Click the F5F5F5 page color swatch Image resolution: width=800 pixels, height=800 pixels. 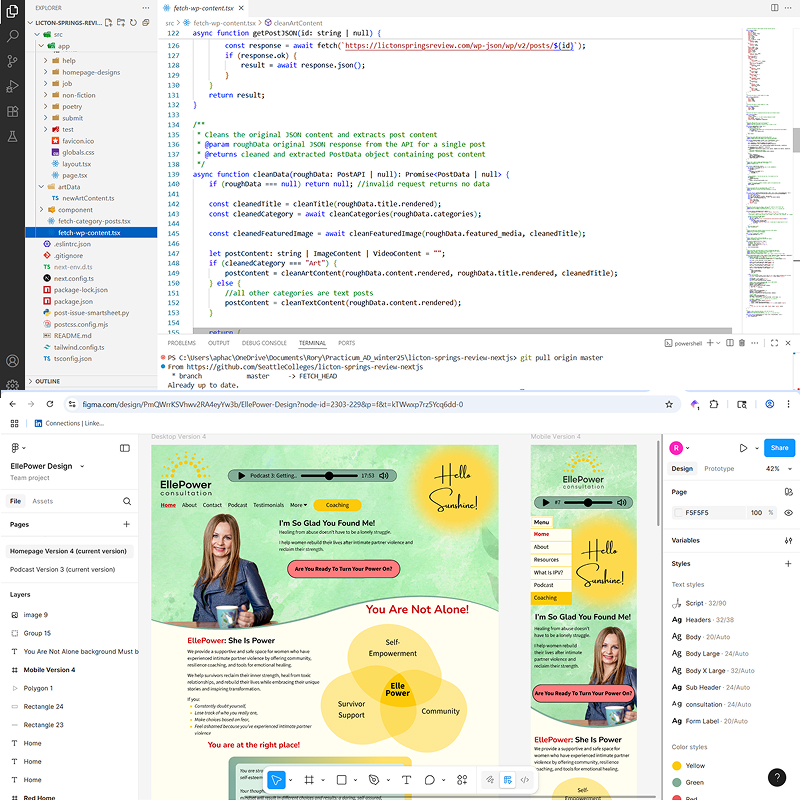[x=679, y=513]
